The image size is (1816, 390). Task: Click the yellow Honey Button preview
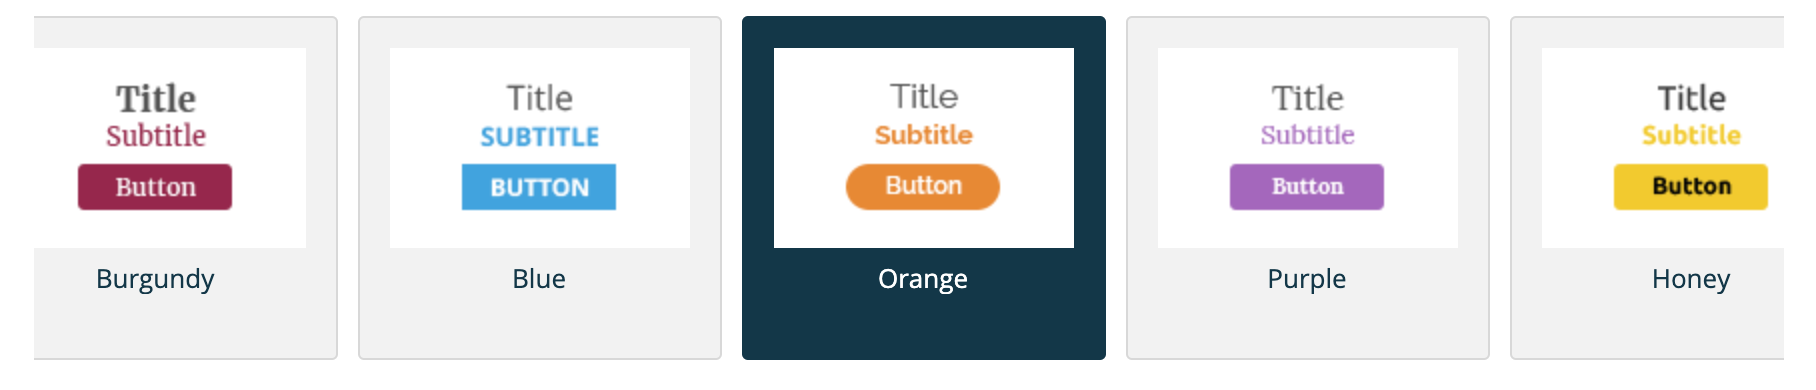[x=1691, y=187]
